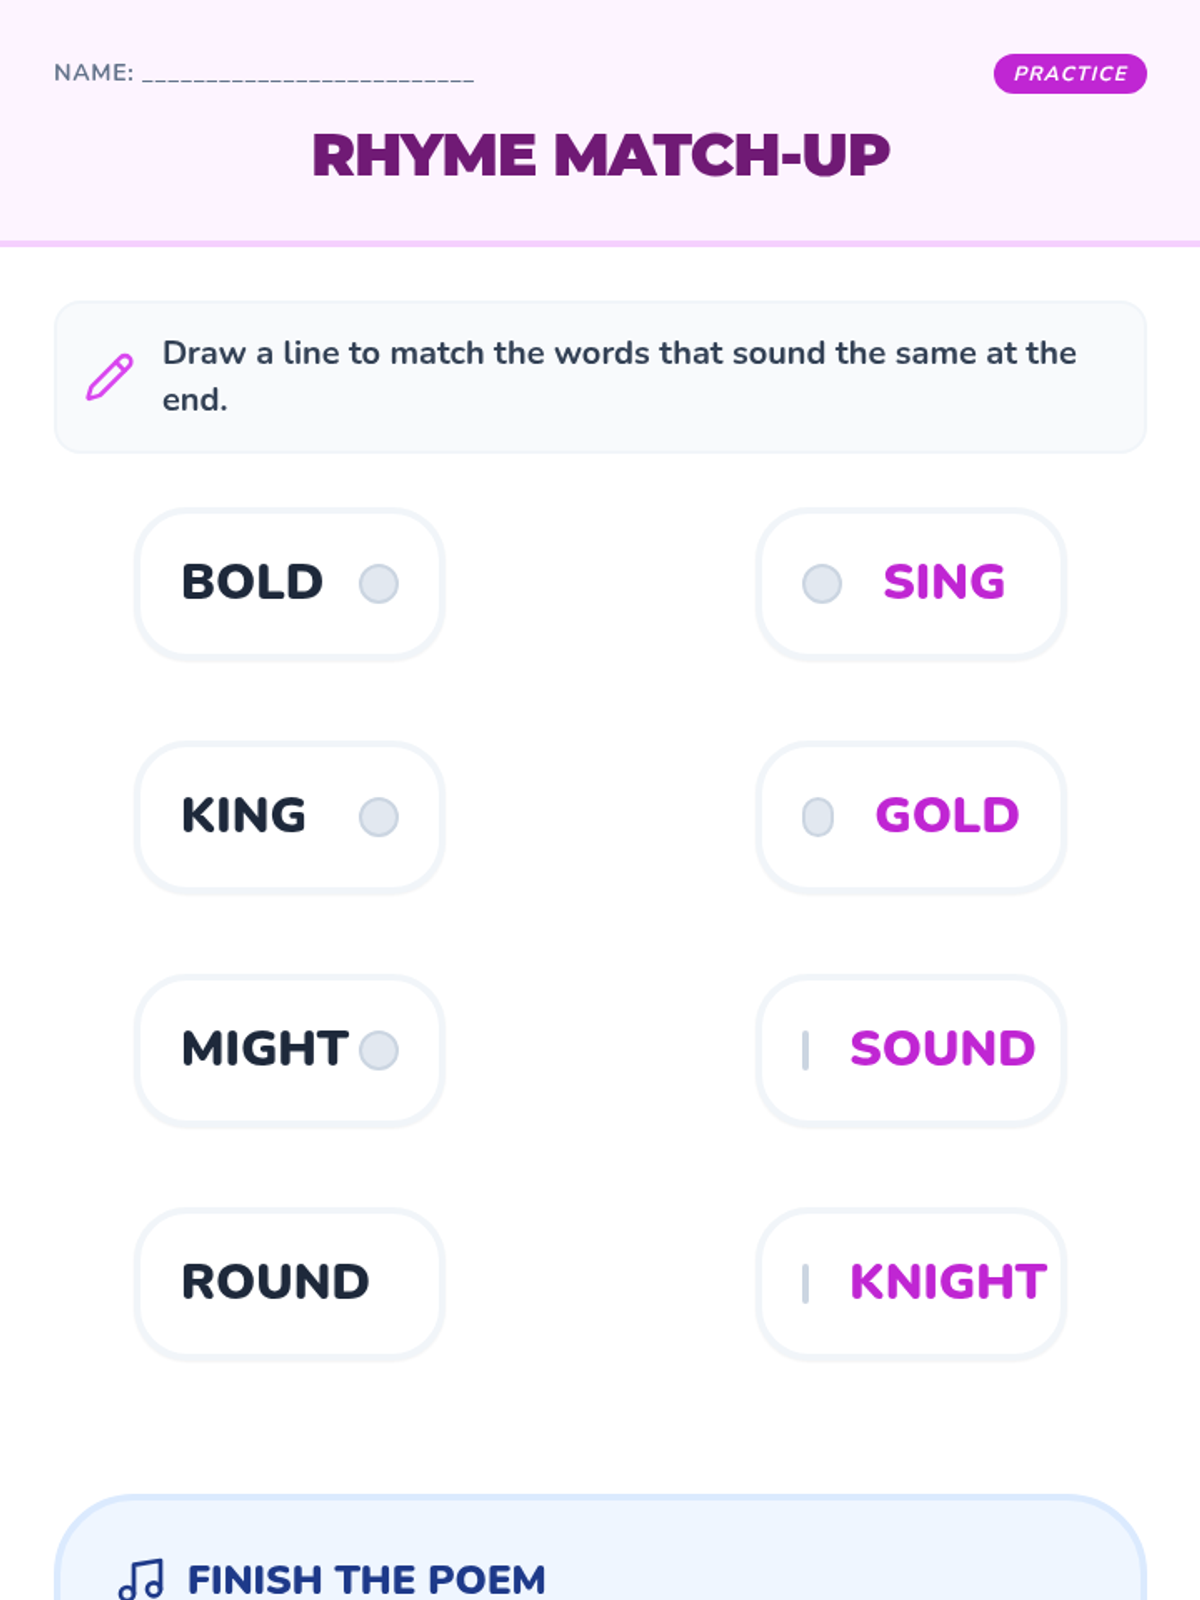This screenshot has height=1600, width=1200.
Task: Click the marker beside KNIGHT
Action: [x=805, y=1283]
